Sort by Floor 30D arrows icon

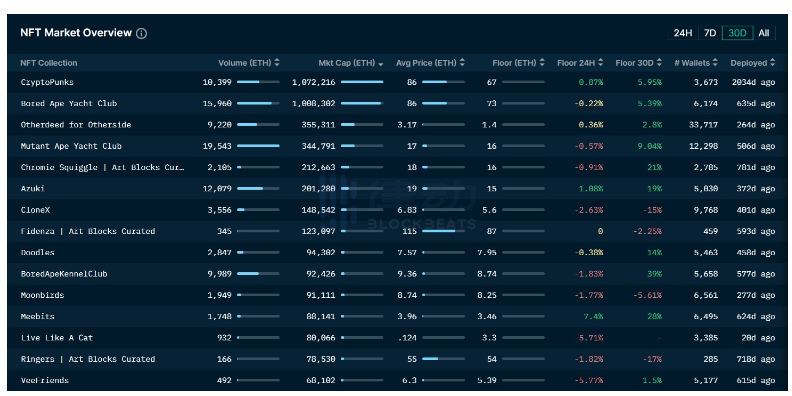[659, 63]
